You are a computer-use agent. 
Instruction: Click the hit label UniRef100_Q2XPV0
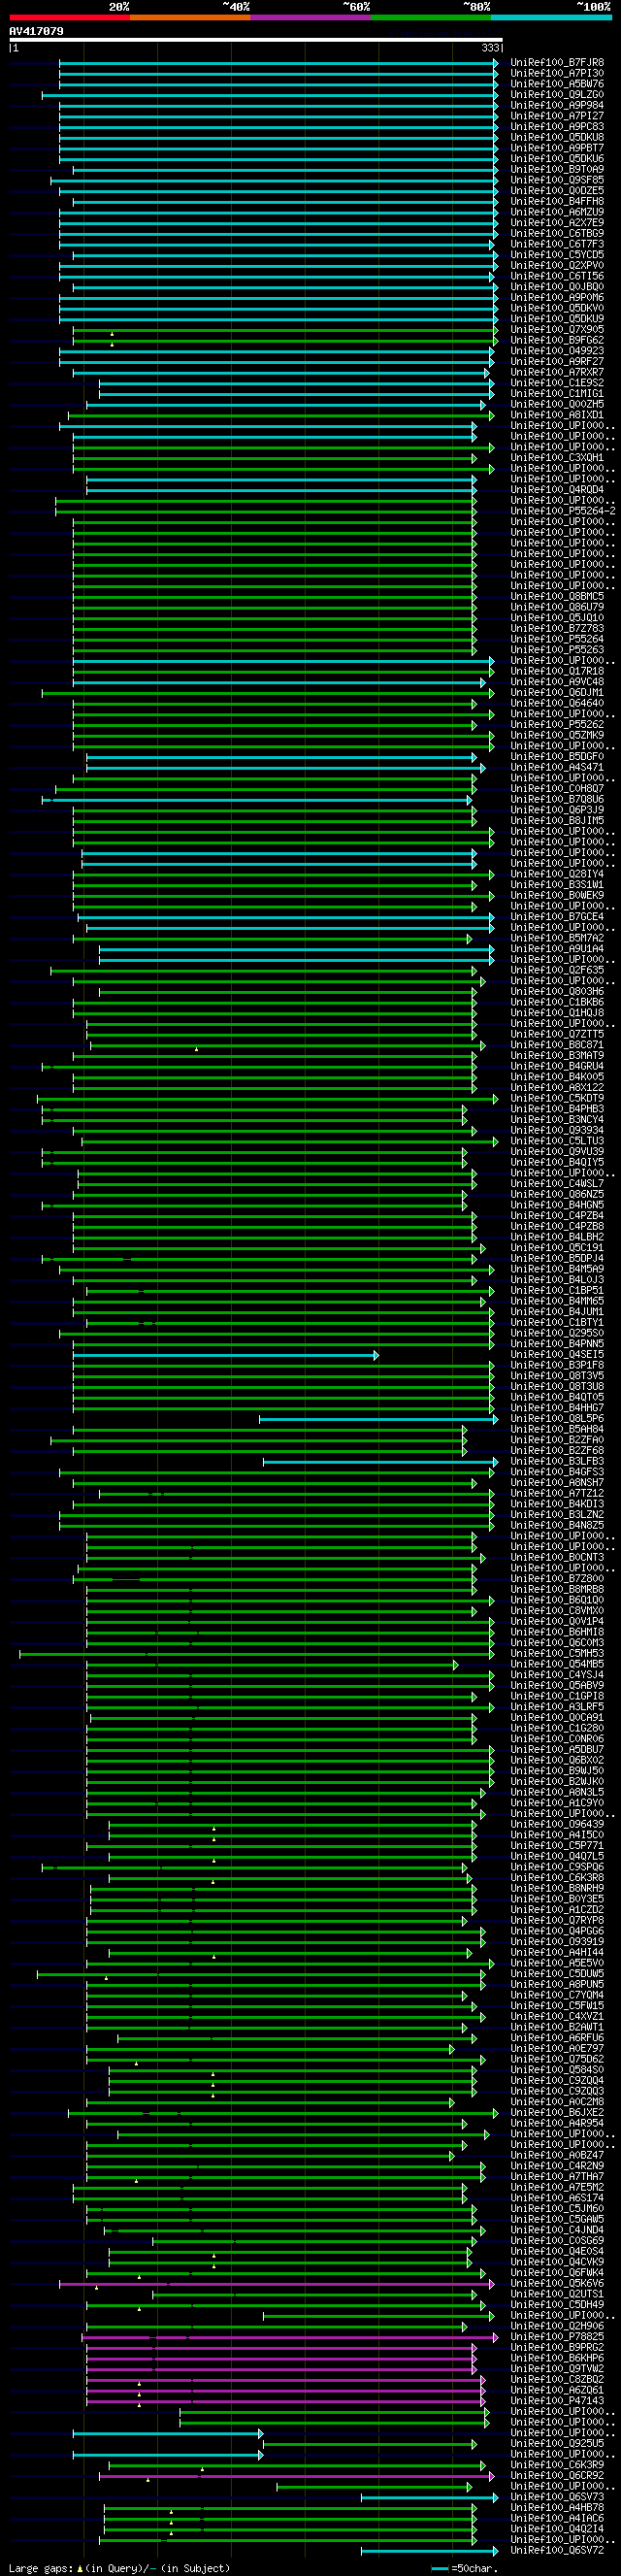click(557, 265)
